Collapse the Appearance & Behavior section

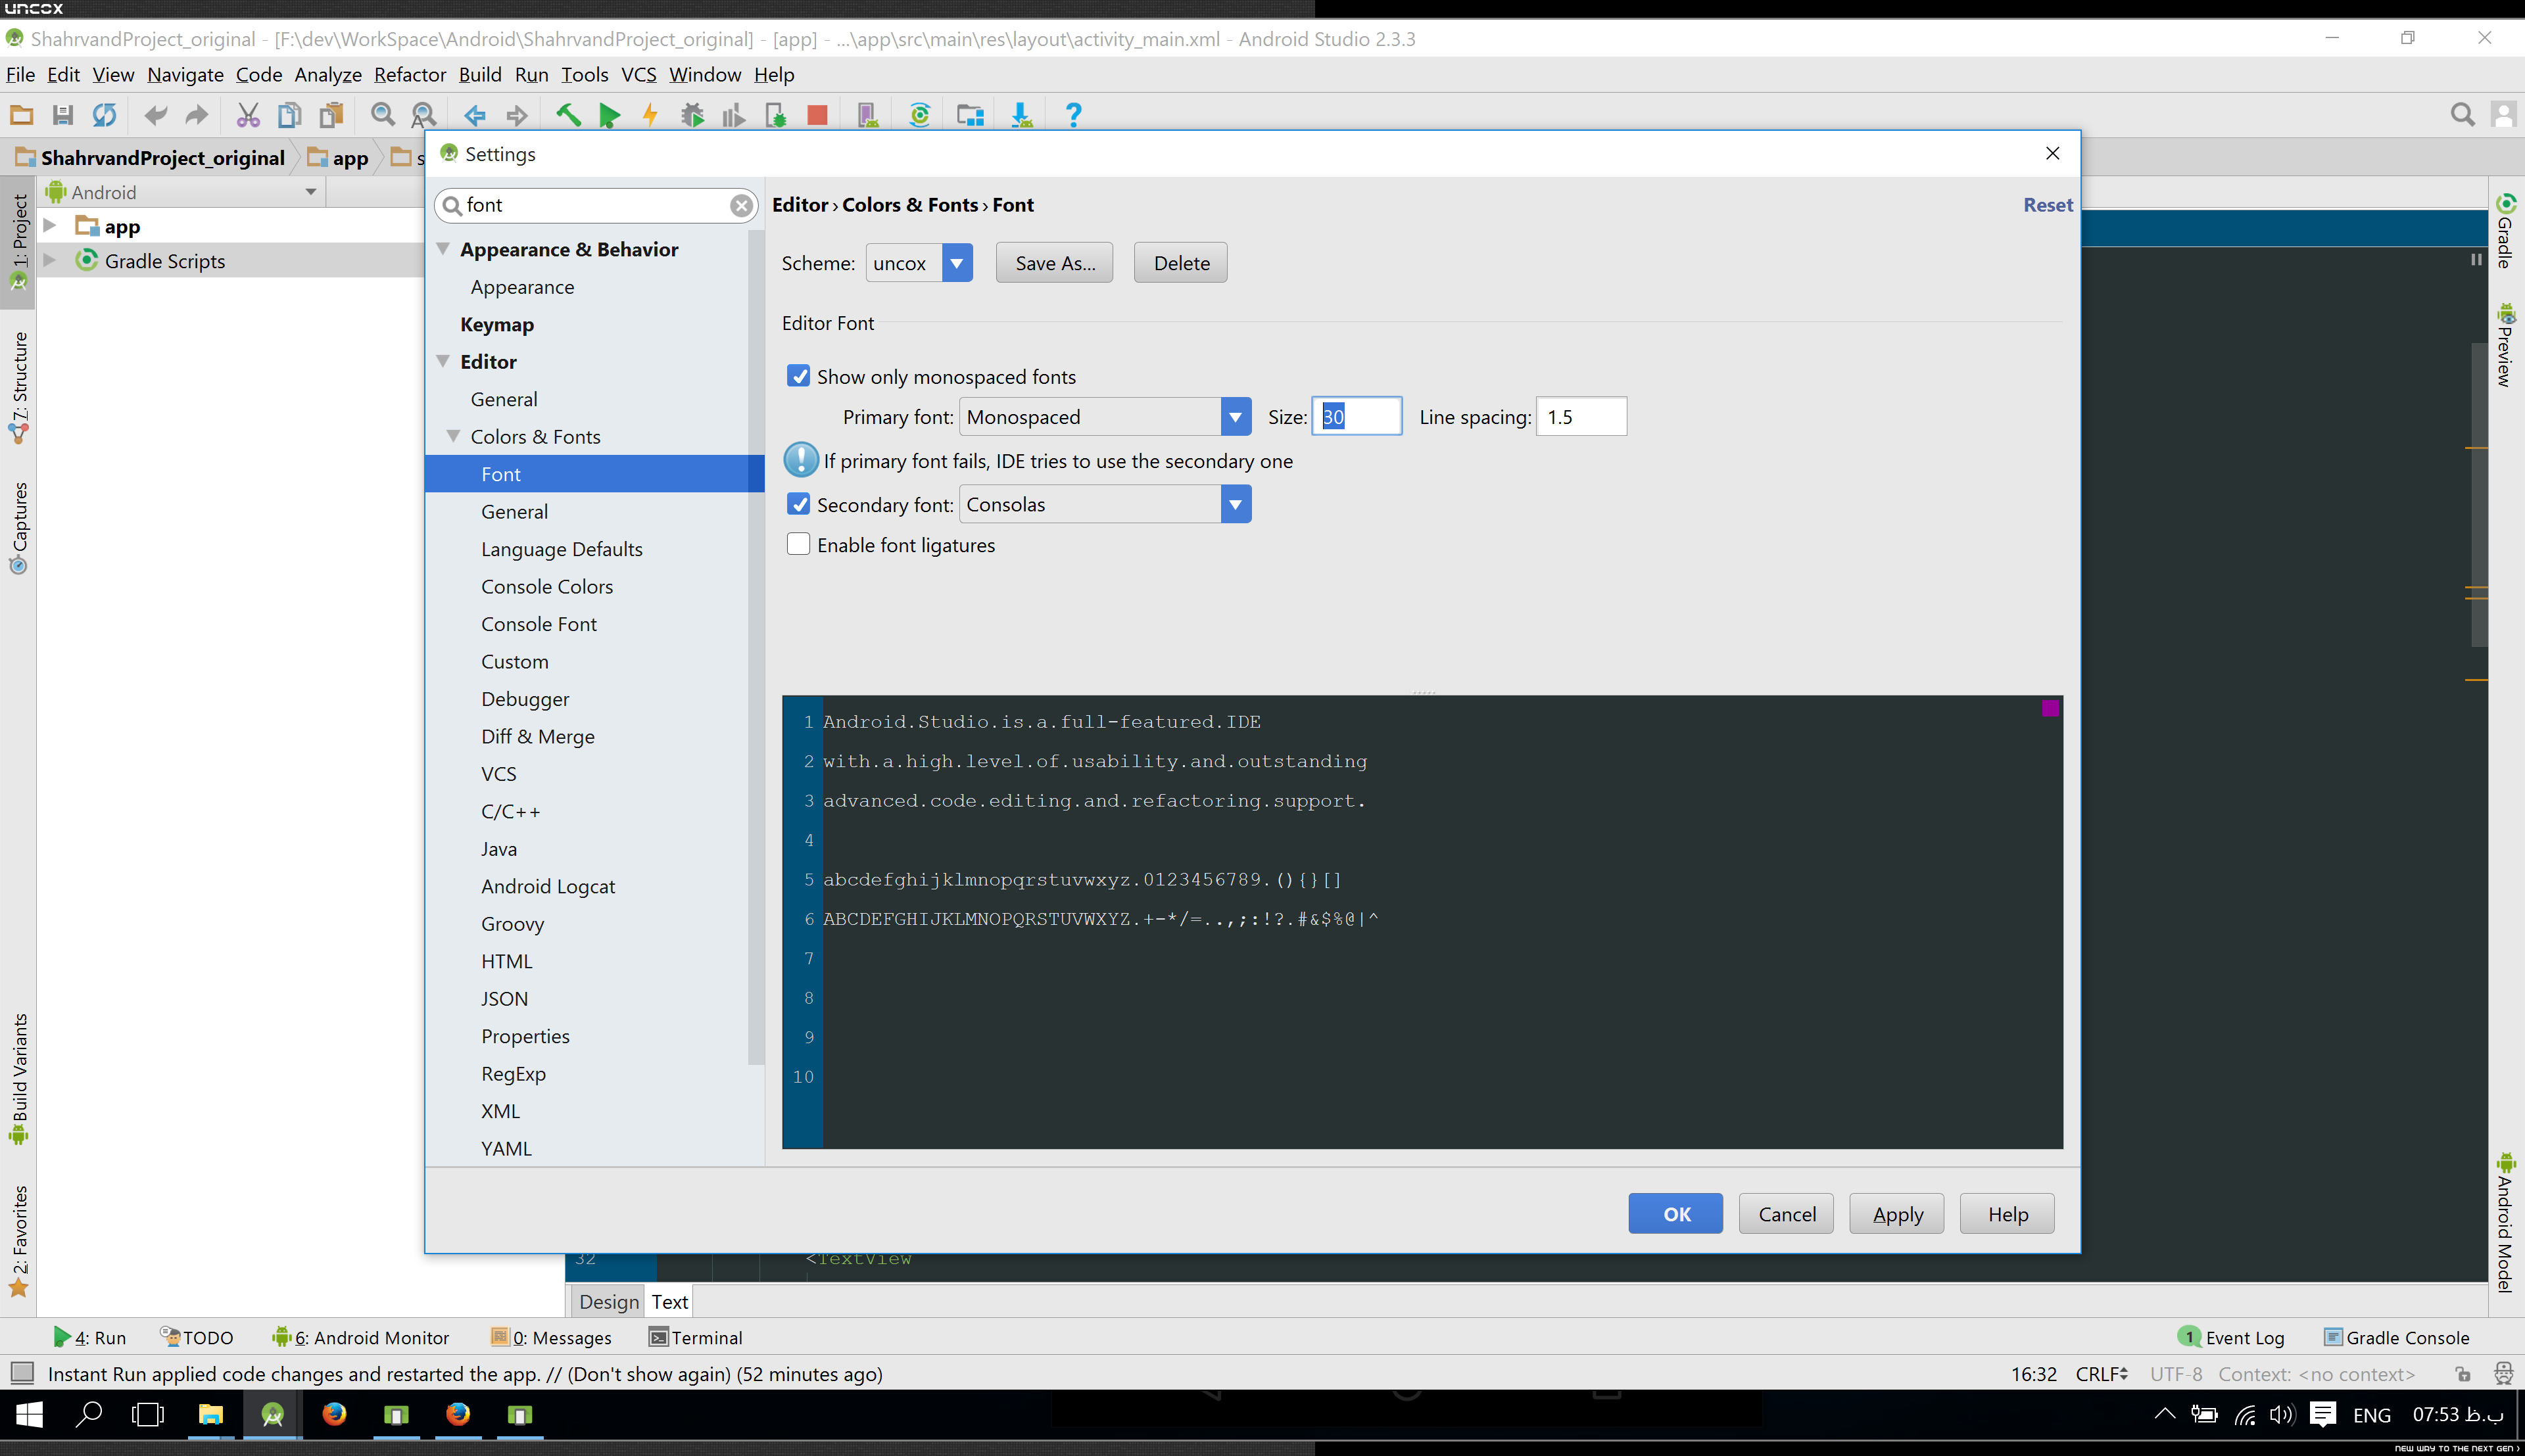[443, 248]
